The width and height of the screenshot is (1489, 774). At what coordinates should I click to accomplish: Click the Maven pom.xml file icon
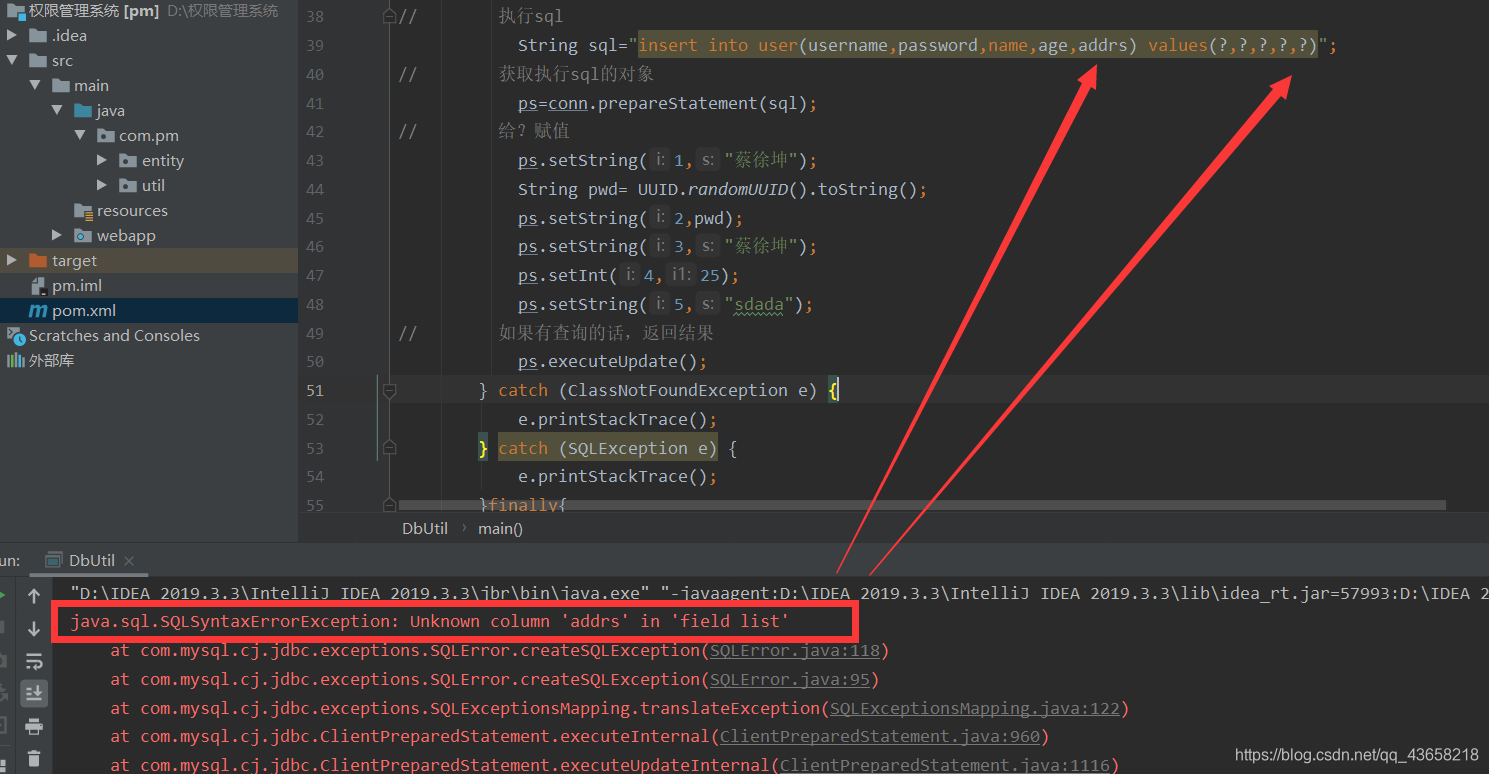38,311
